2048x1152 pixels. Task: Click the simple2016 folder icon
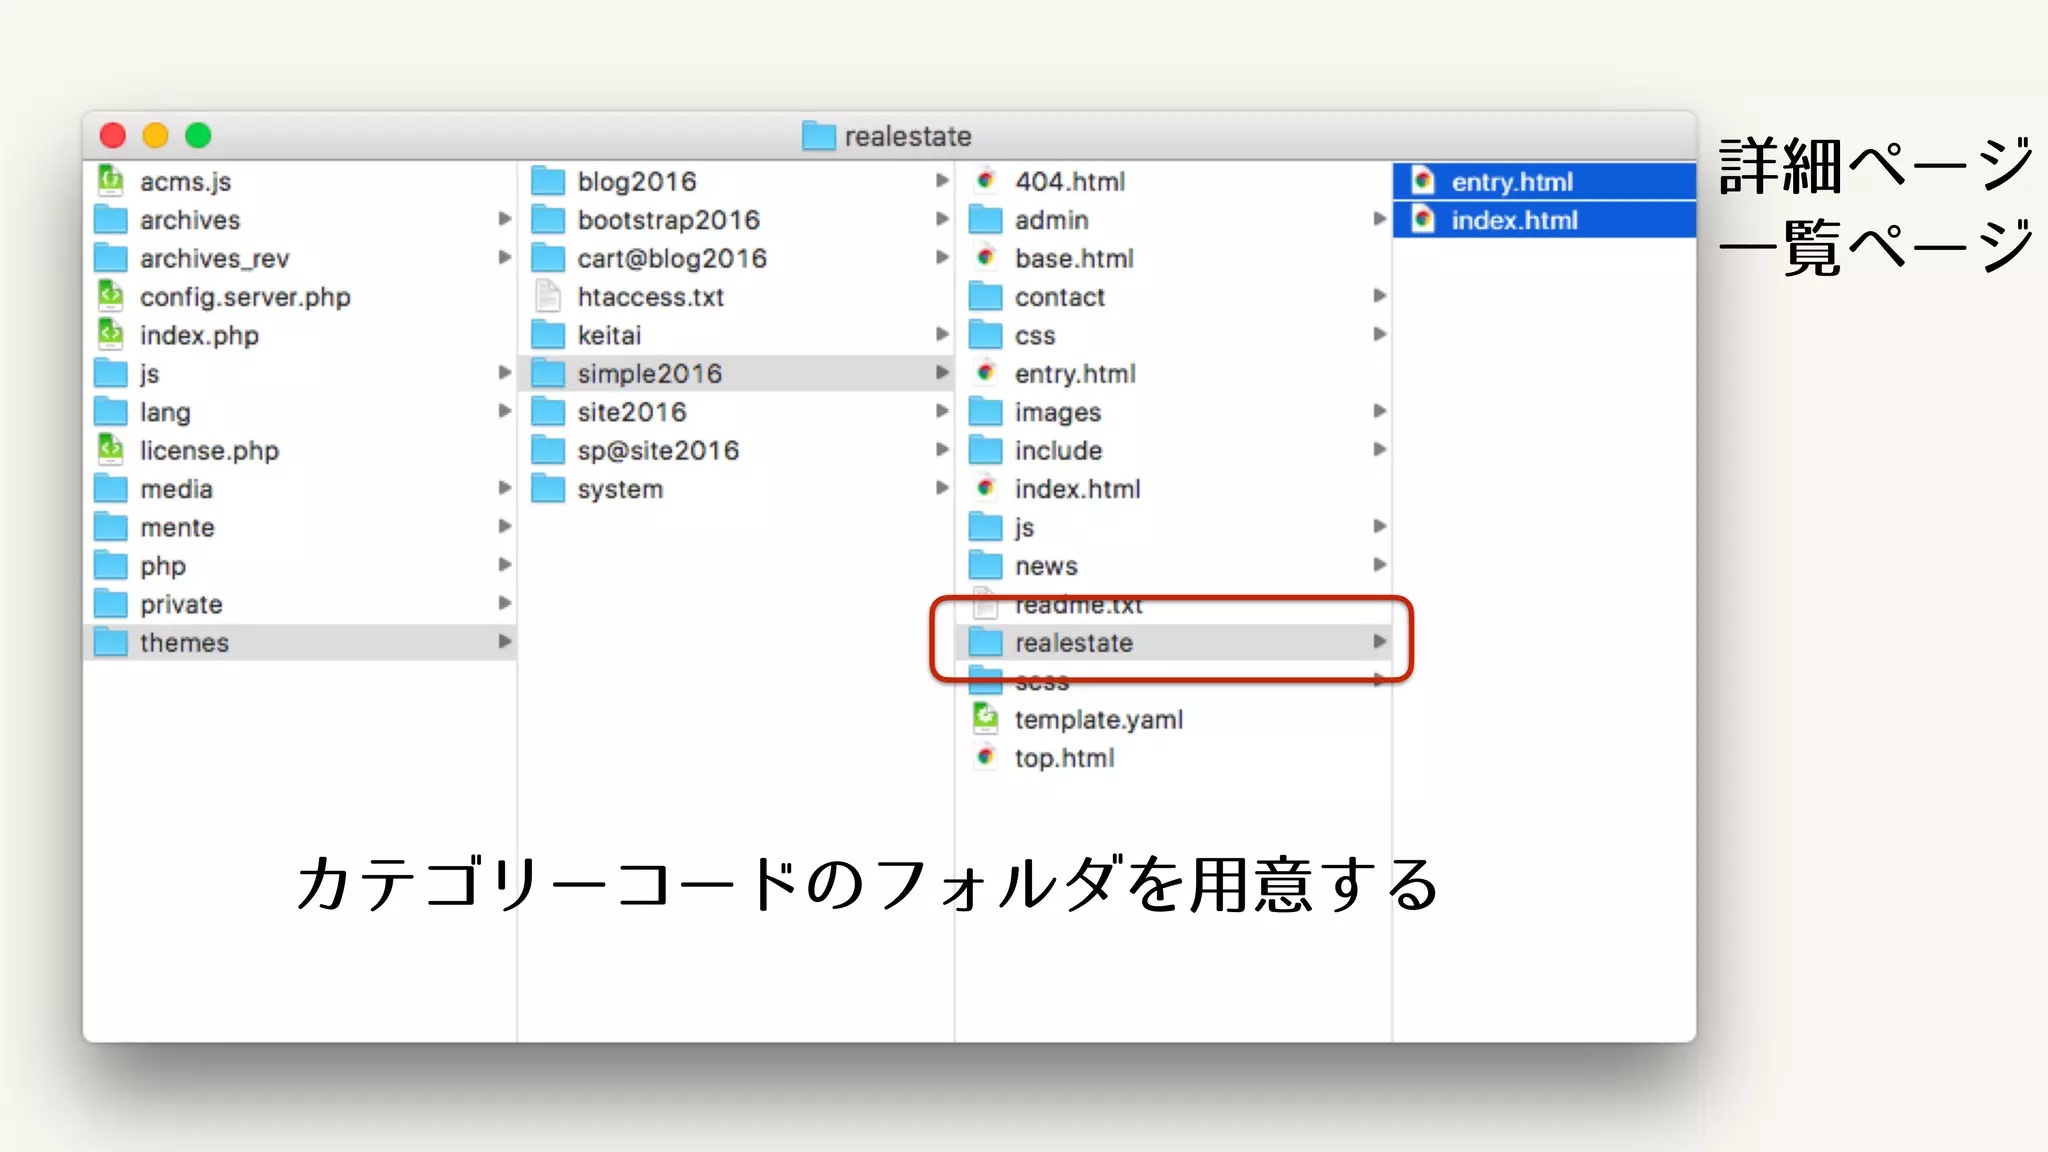(548, 373)
